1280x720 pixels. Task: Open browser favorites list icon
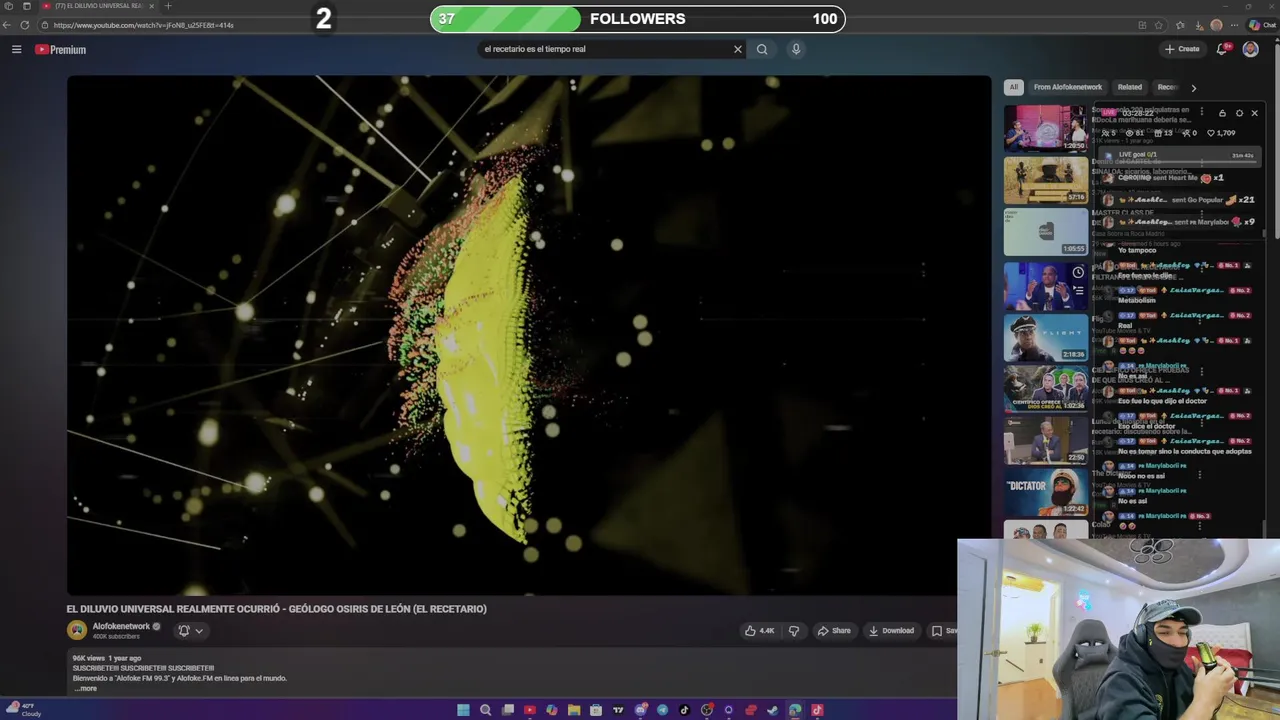(1180, 25)
